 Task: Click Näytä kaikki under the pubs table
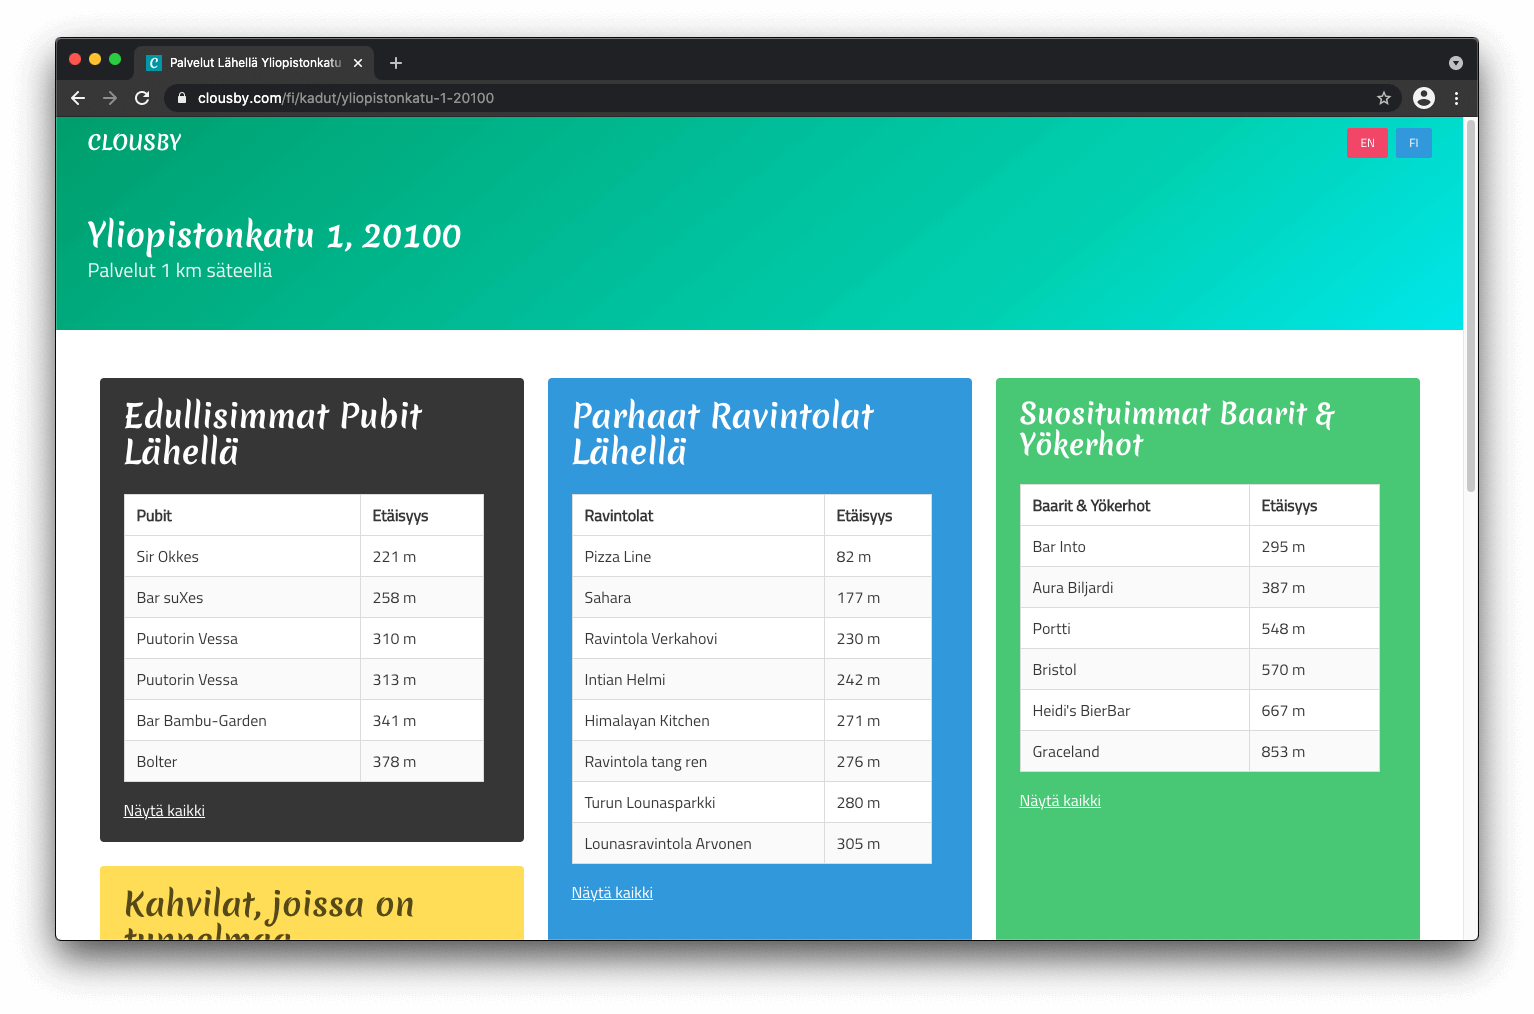tap(164, 811)
